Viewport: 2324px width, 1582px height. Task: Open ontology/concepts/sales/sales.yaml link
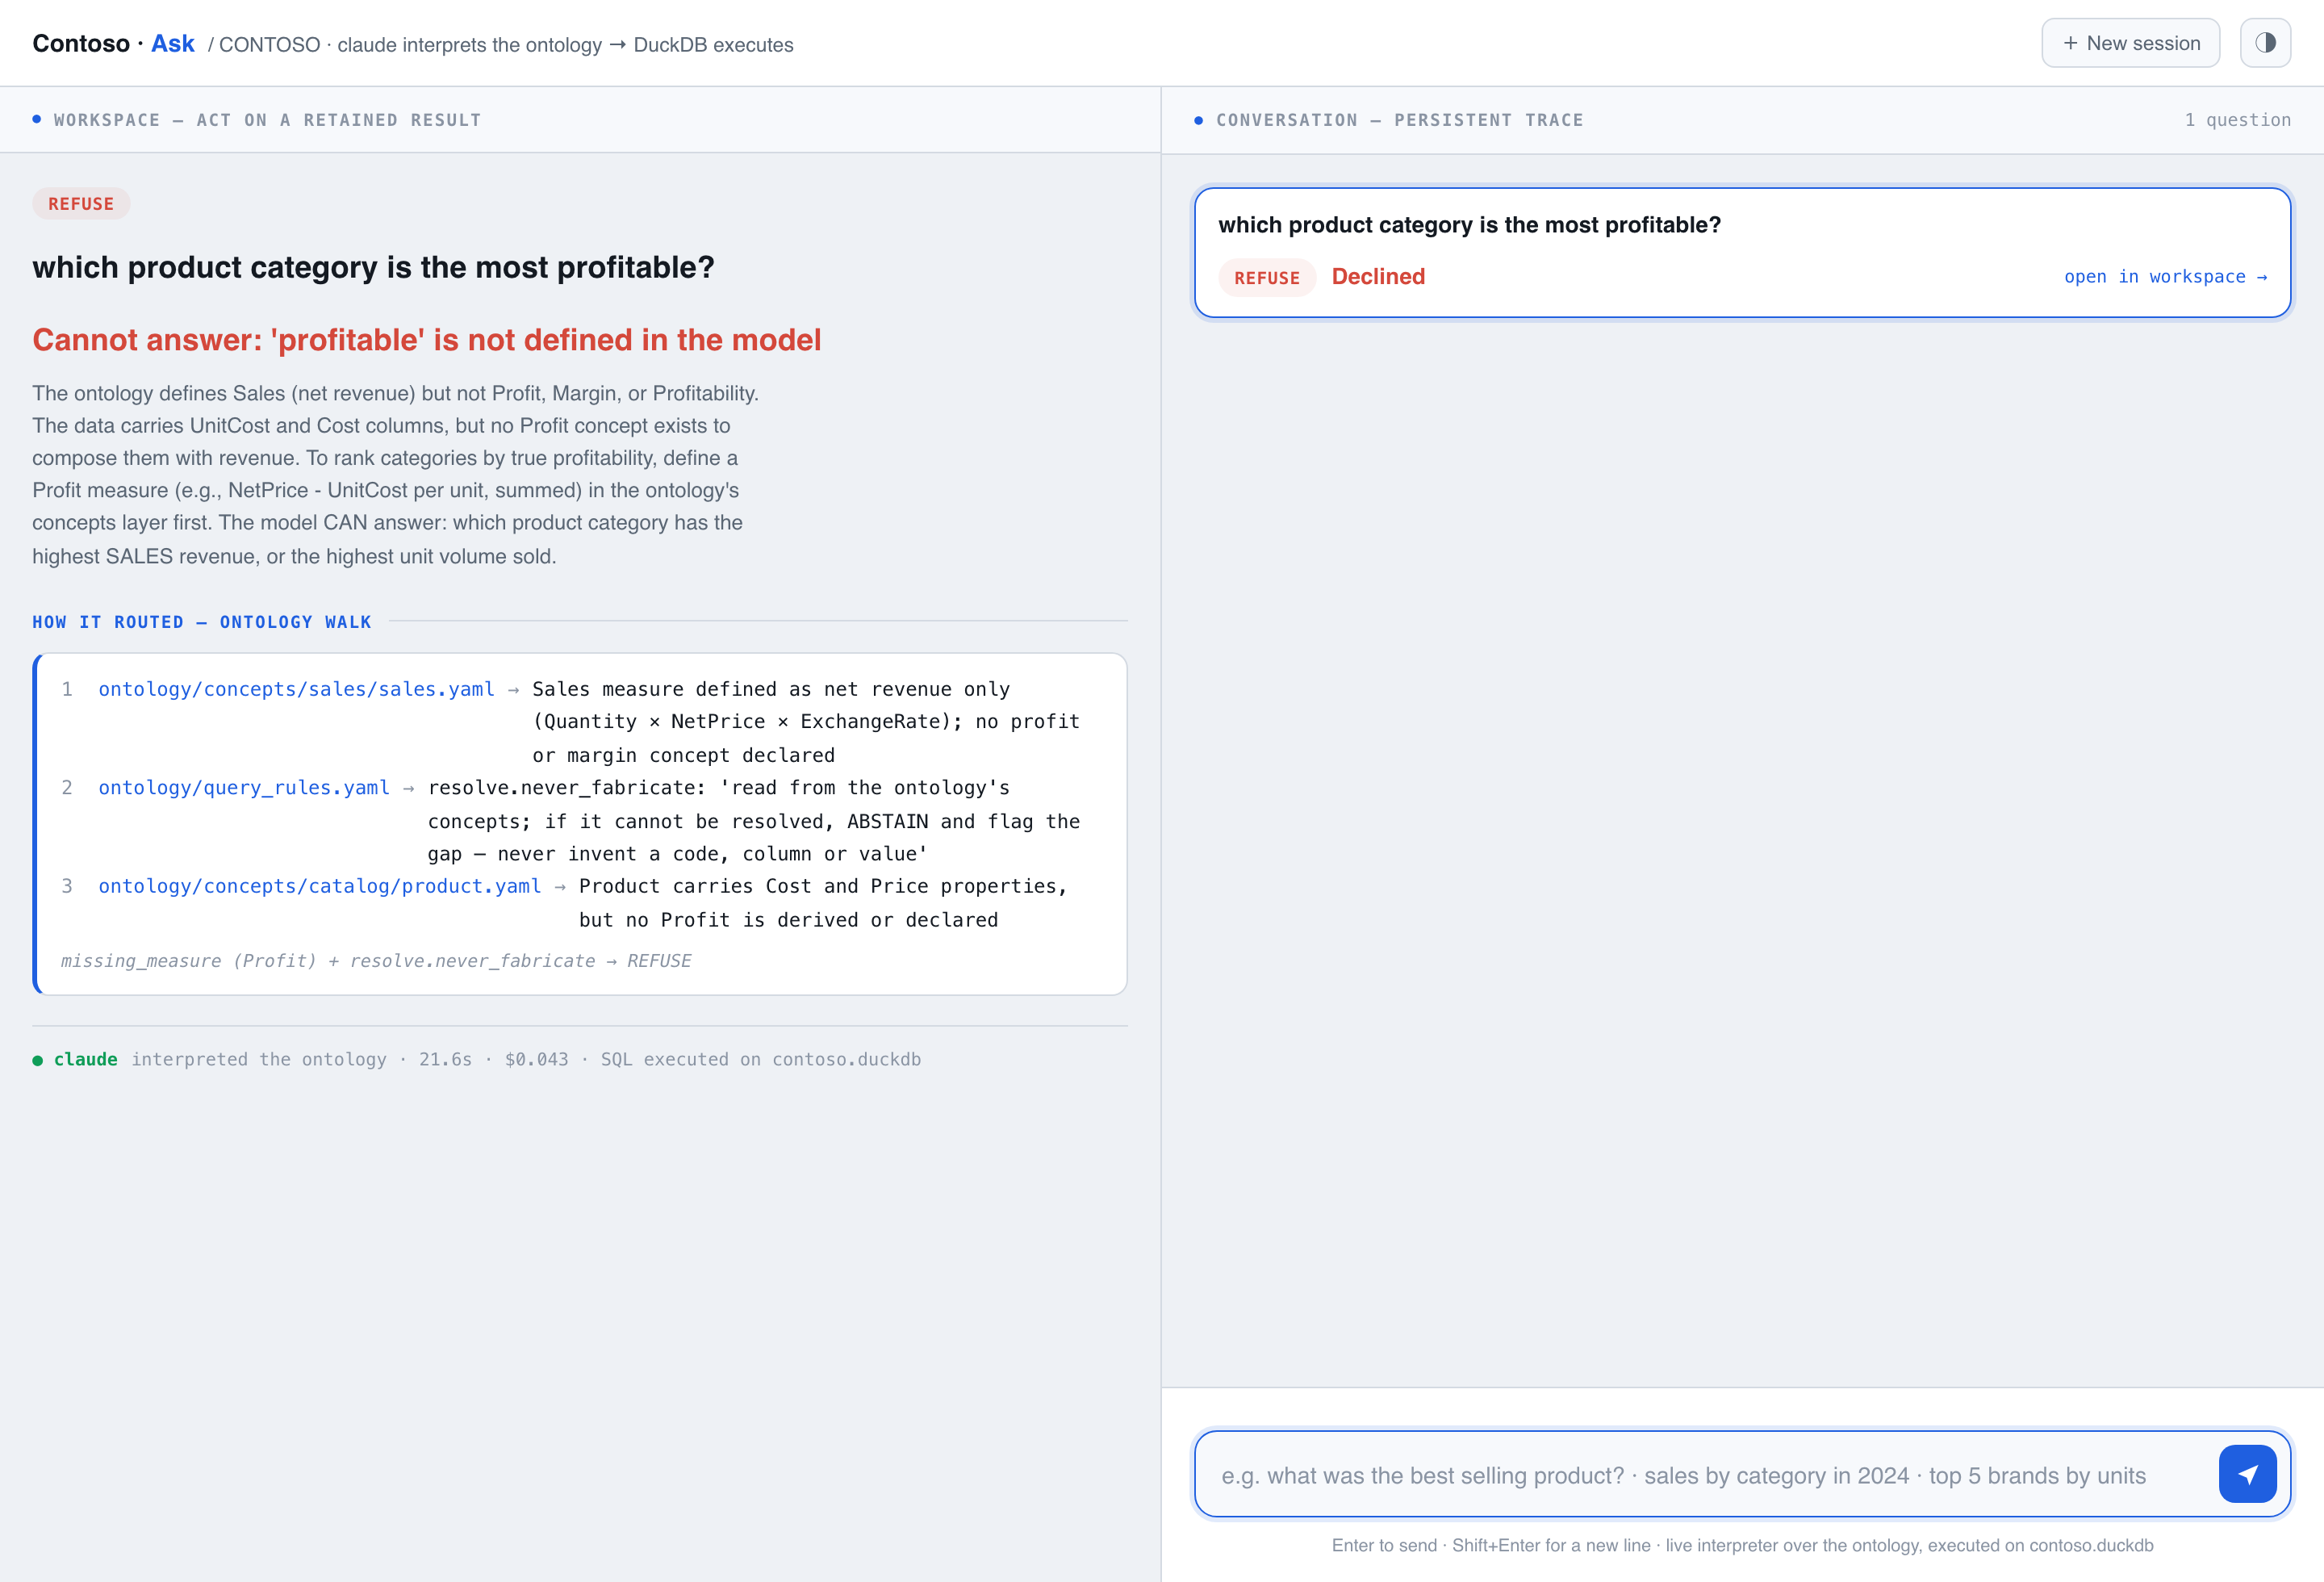(x=296, y=689)
